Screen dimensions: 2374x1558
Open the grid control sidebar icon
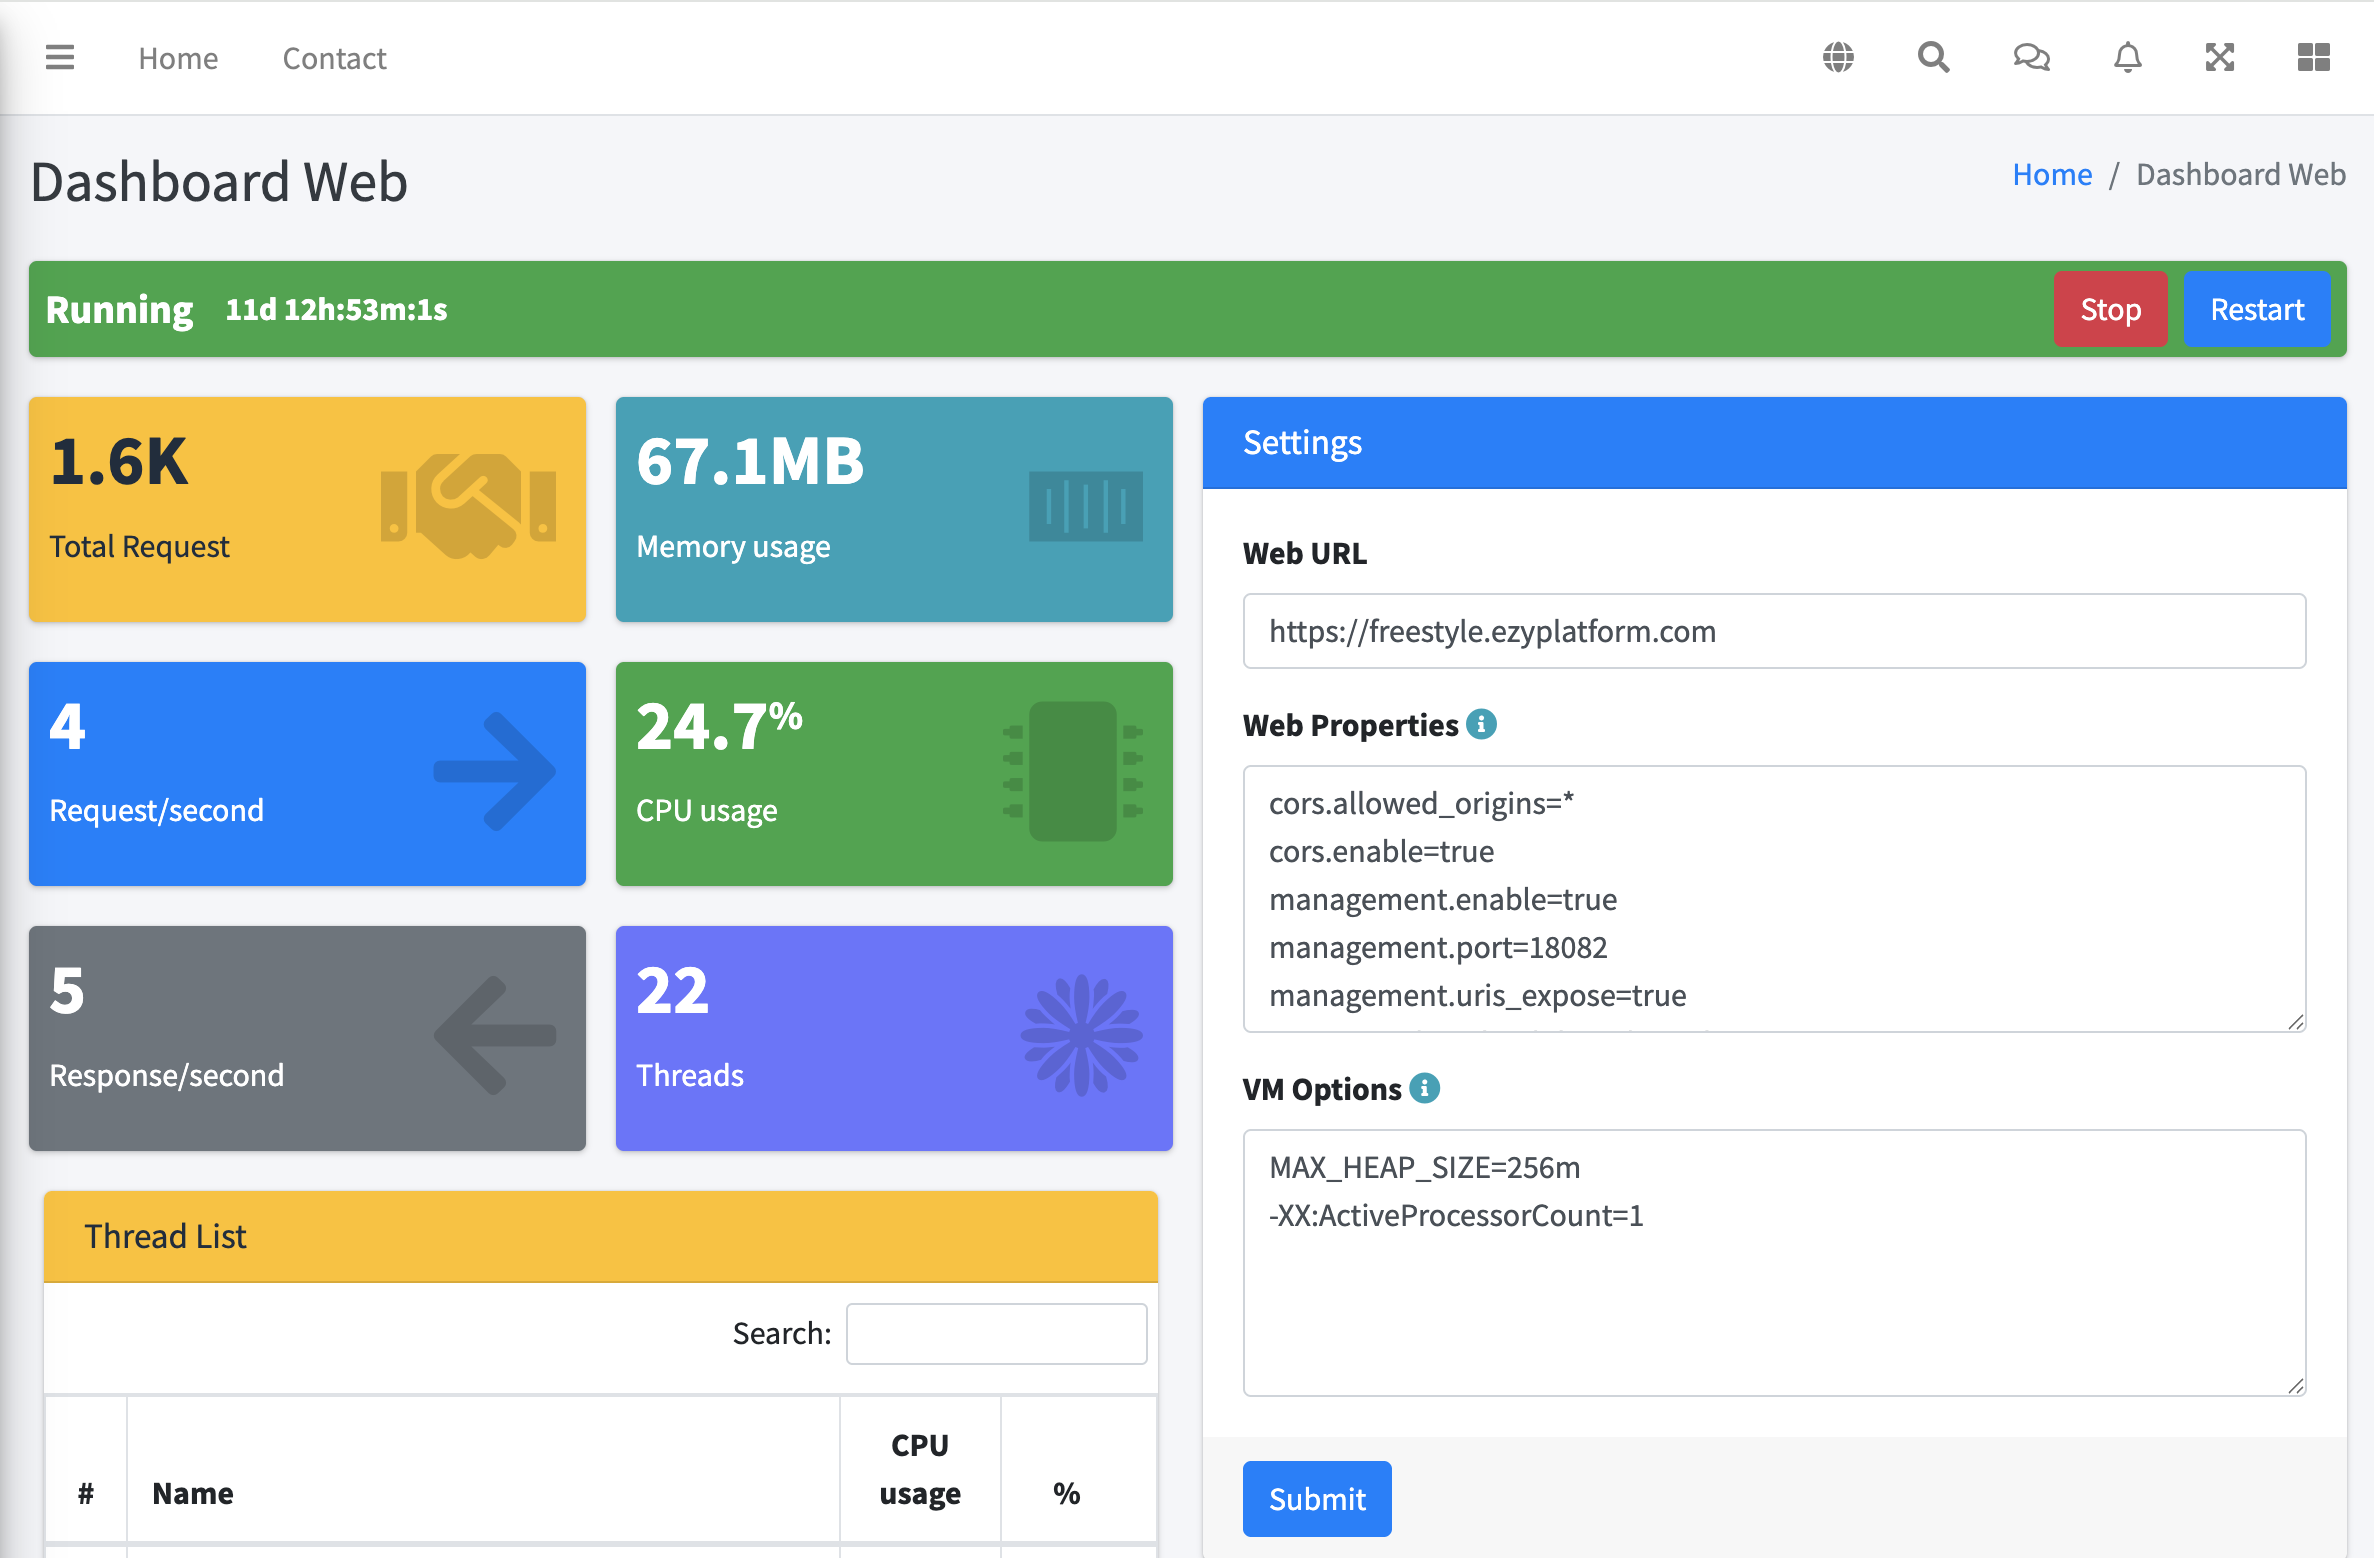coord(2313,58)
